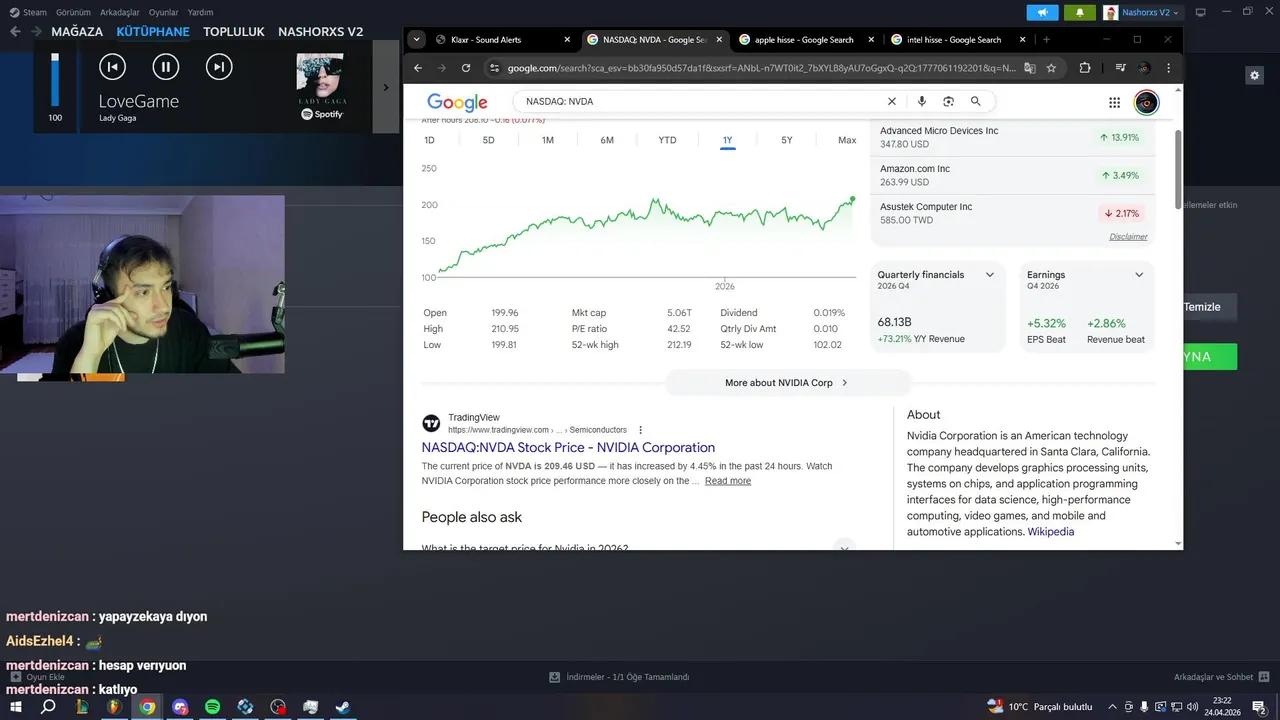Select the 5Y chart range

pos(787,140)
